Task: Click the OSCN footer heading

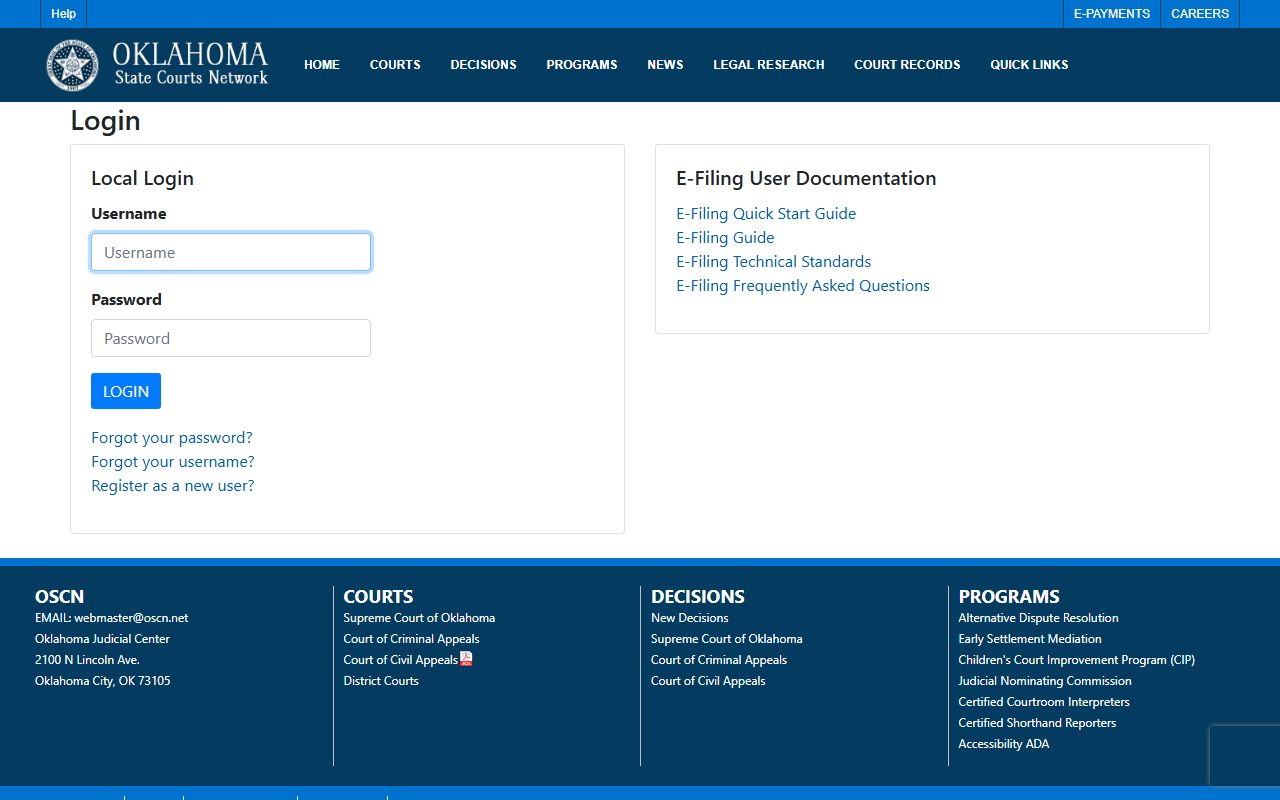Action: [60, 597]
